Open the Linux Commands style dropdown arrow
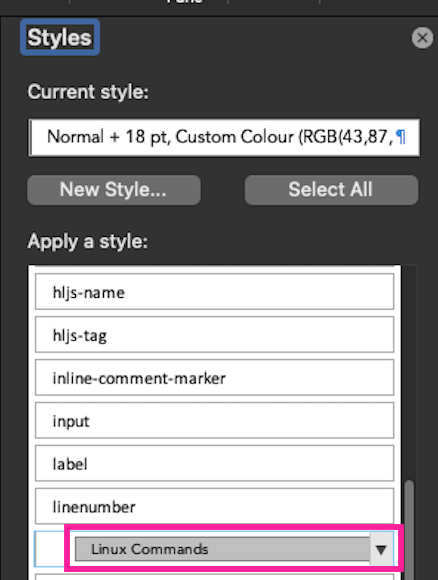 (381, 549)
